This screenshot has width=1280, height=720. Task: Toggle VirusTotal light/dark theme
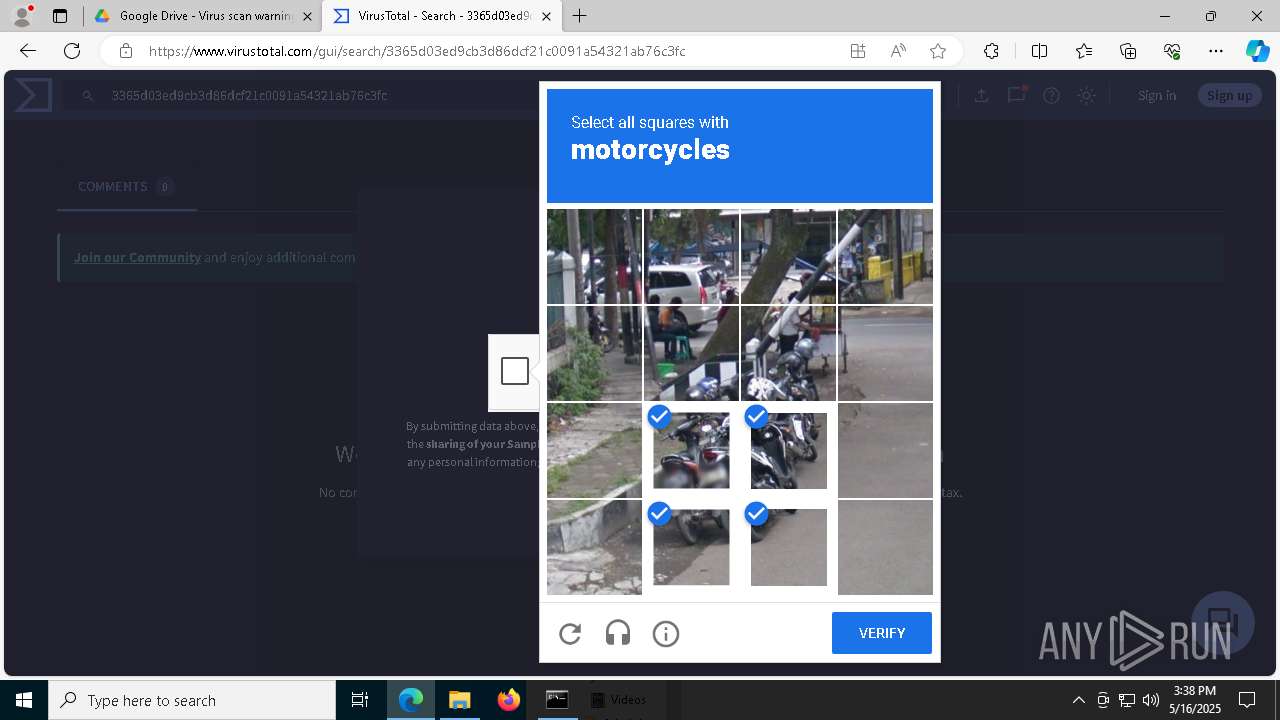(x=1086, y=95)
